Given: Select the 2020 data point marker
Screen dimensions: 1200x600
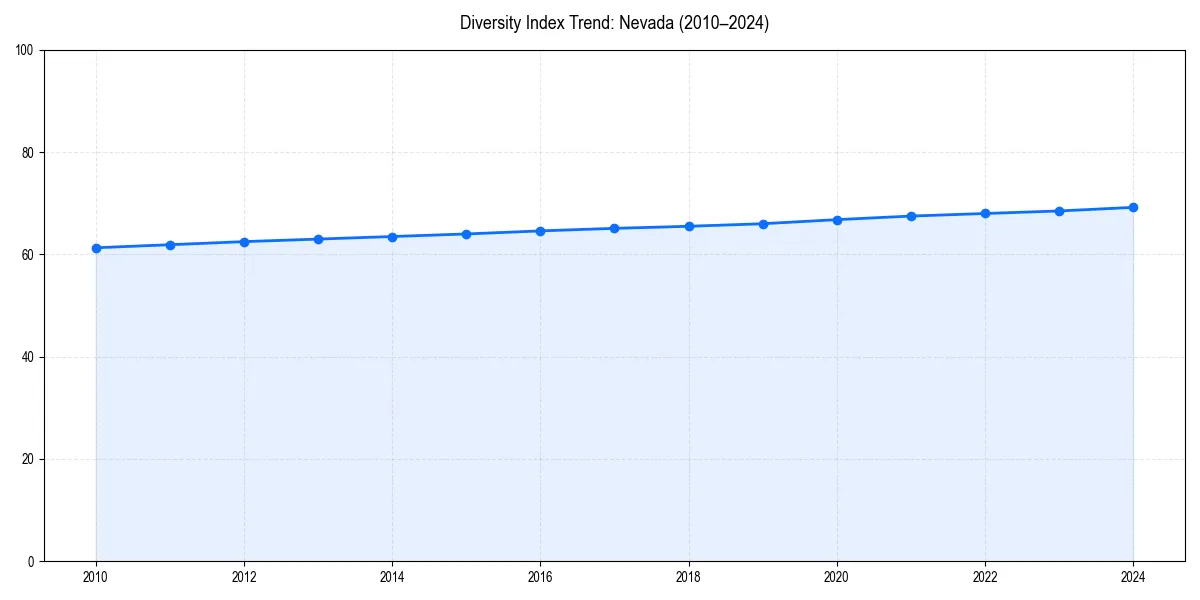Looking at the screenshot, I should point(837,218).
